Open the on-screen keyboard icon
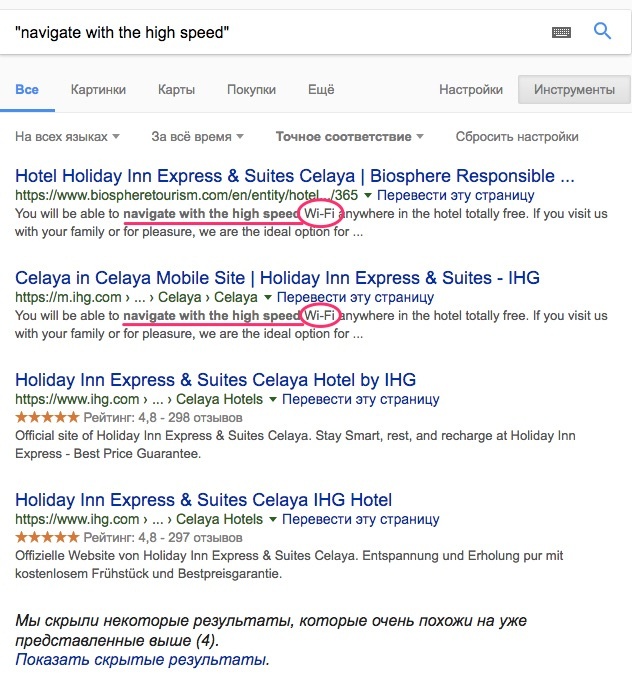This screenshot has width=632, height=675. pos(561,32)
